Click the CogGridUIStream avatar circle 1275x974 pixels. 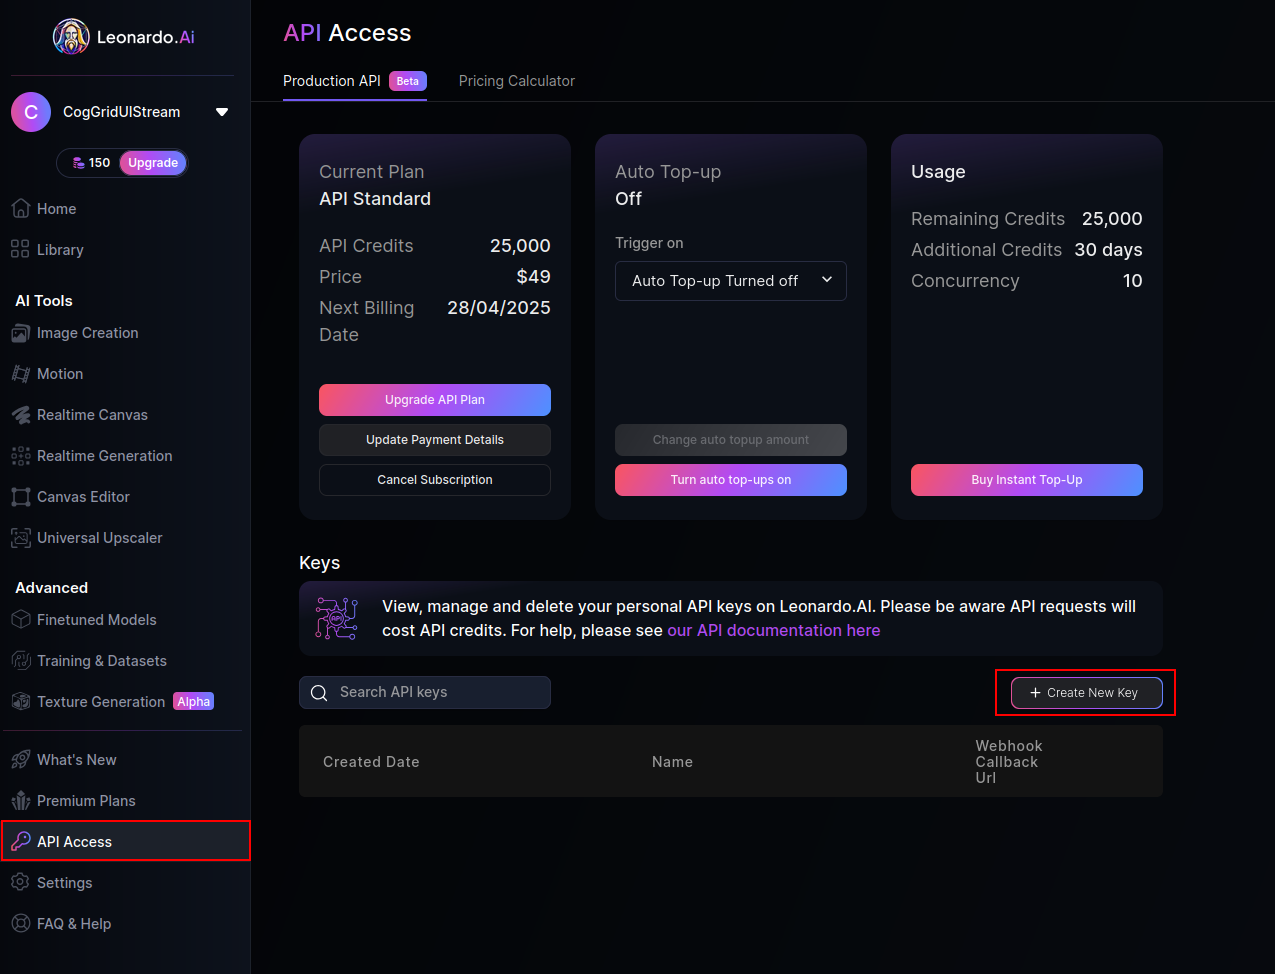(31, 112)
